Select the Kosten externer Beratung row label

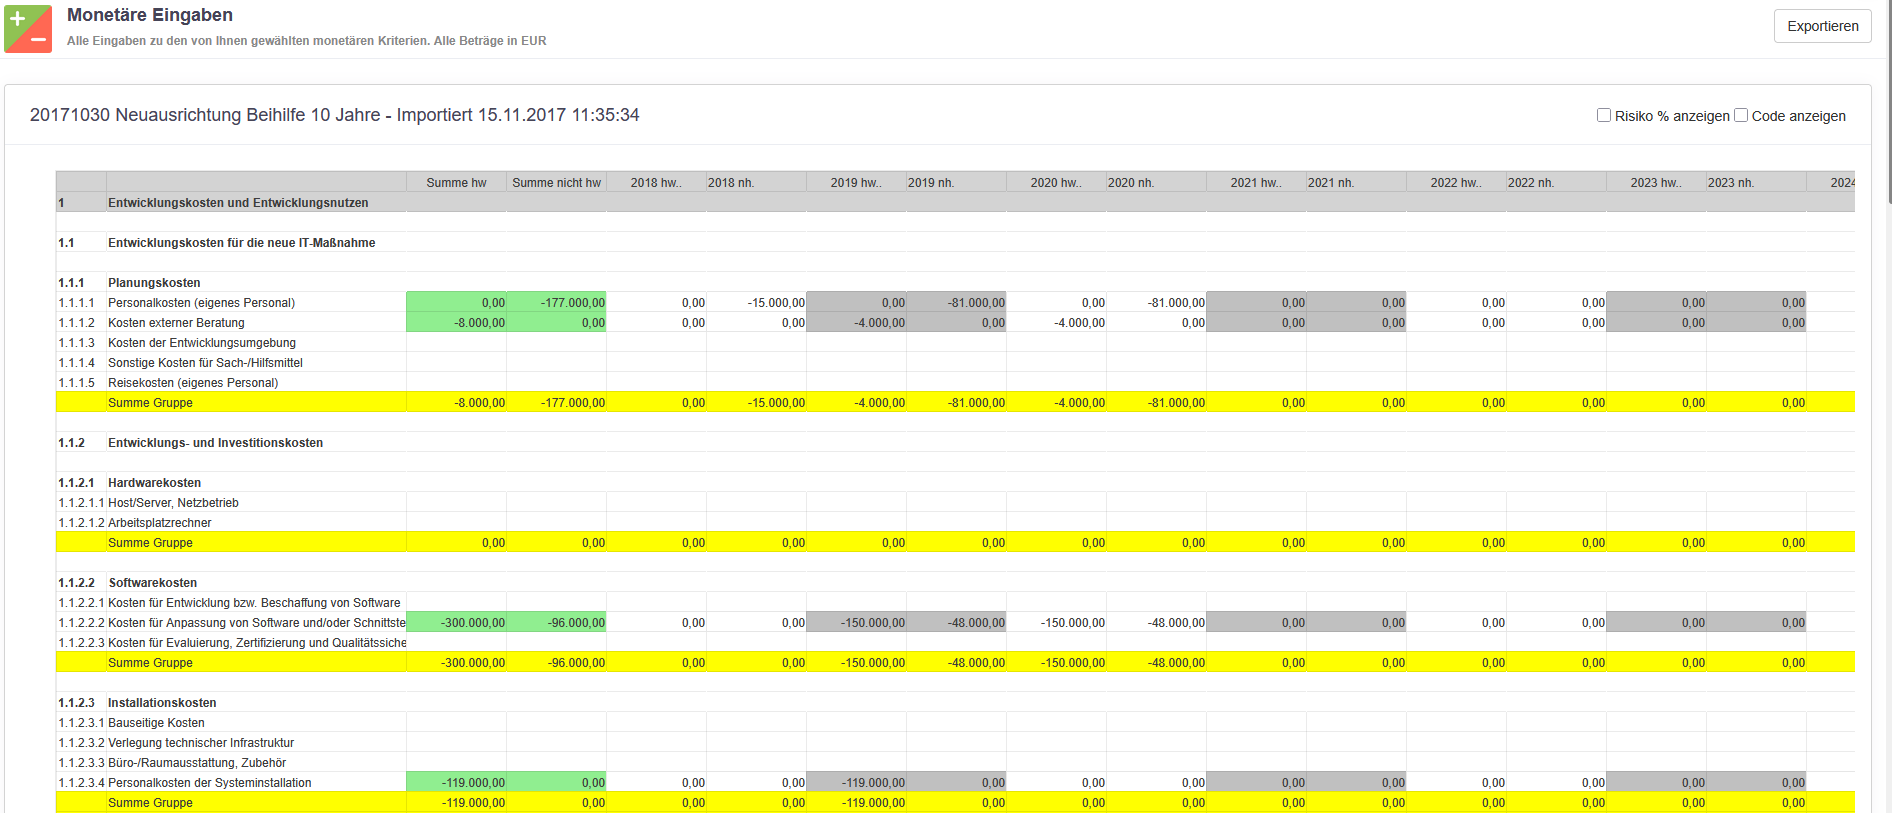point(176,323)
